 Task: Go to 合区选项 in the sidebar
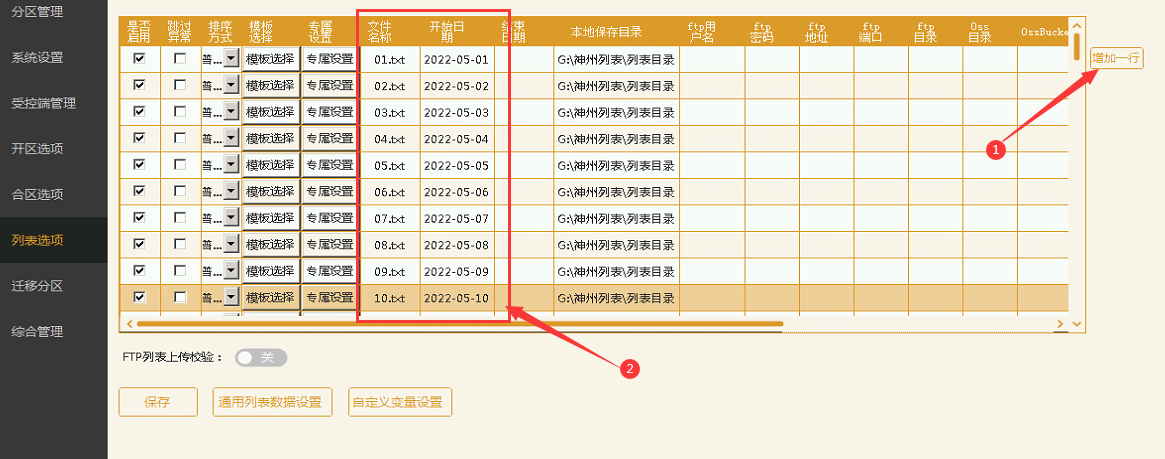pyautogui.click(x=37, y=194)
